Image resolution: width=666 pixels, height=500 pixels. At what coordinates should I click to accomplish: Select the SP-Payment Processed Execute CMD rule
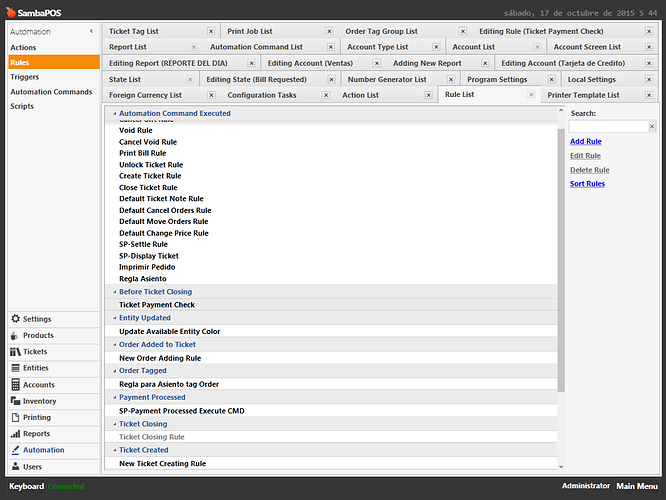pyautogui.click(x=331, y=411)
